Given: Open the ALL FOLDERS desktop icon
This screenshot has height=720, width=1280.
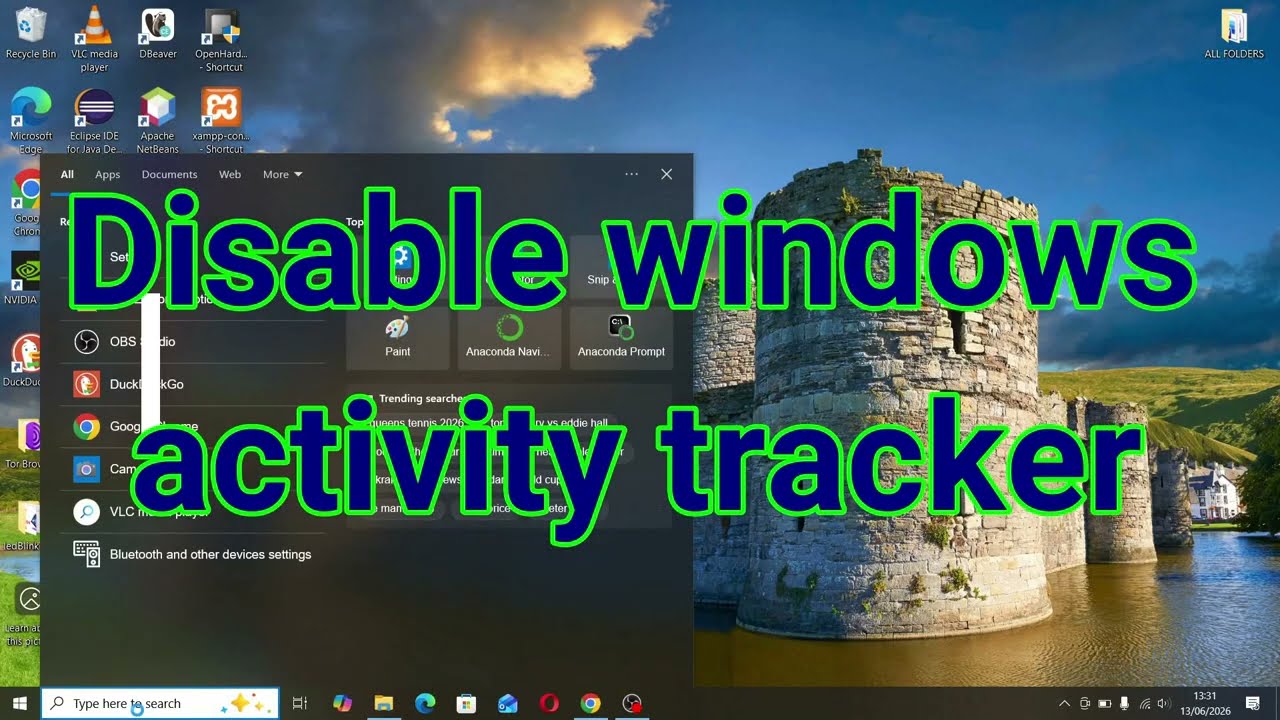Looking at the screenshot, I should pyautogui.click(x=1234, y=33).
